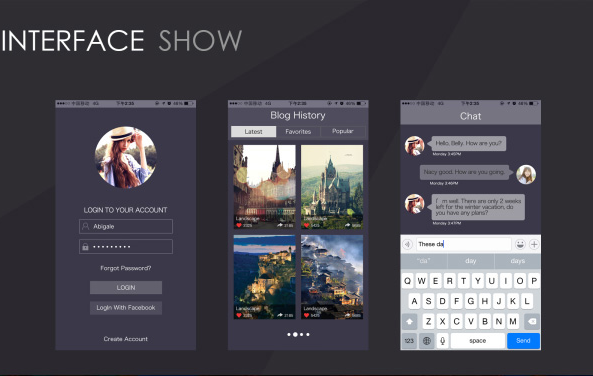Tap avatar next to winter vacation message
Image resolution: width=593 pixels, height=376 pixels.
[x=414, y=204]
